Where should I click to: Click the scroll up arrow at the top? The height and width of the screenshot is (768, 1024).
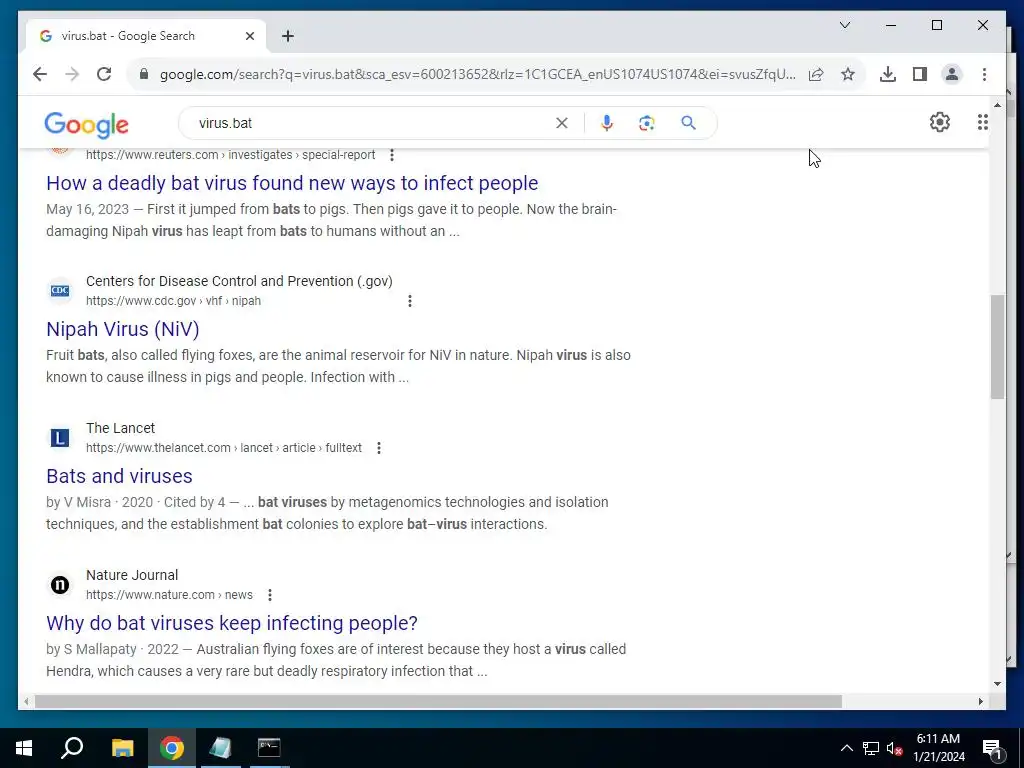click(997, 104)
